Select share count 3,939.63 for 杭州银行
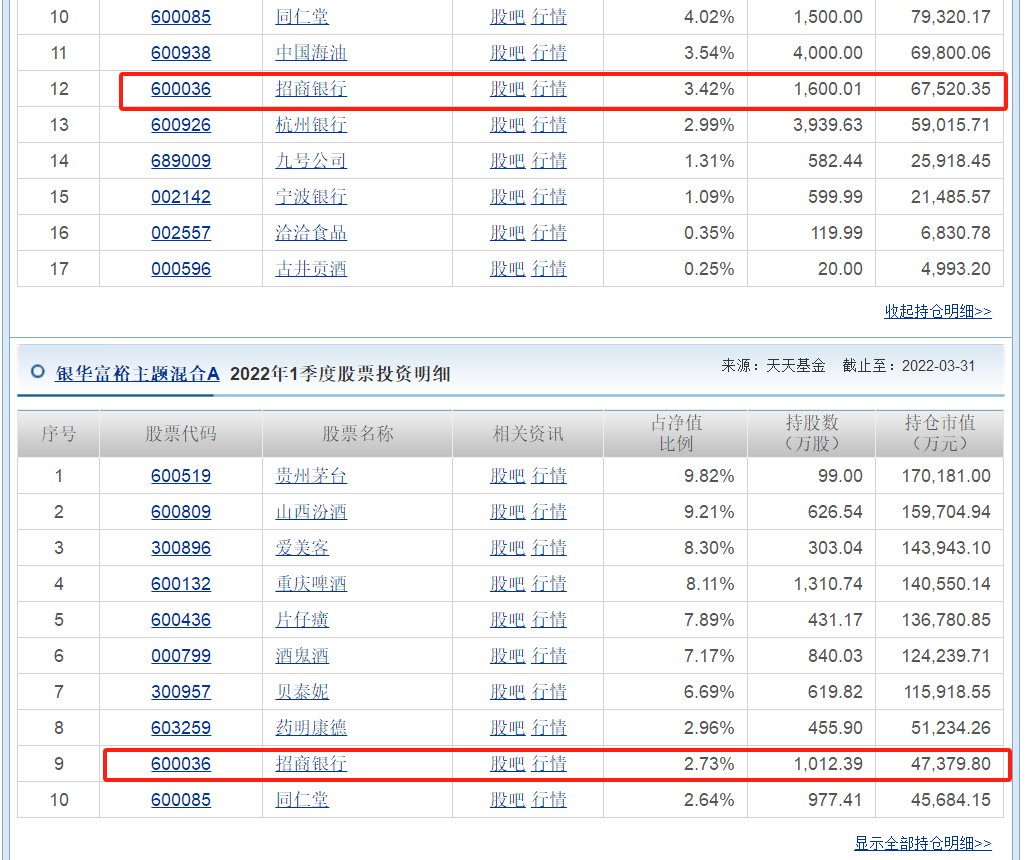This screenshot has width=1027, height=860. 828,124
